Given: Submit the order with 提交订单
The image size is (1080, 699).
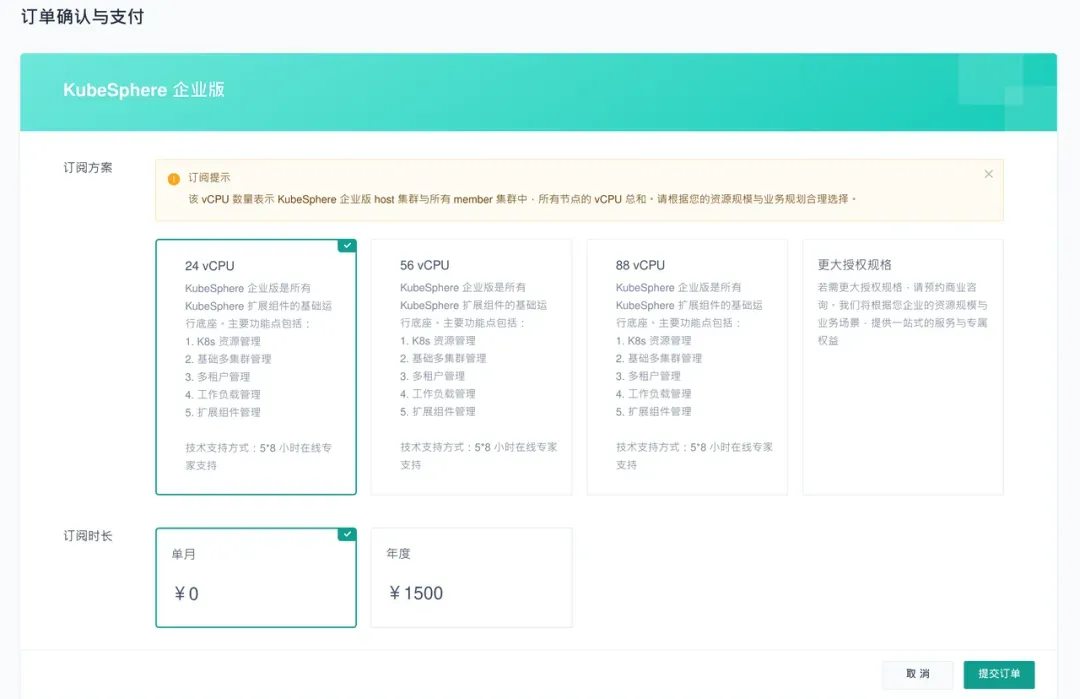Looking at the screenshot, I should pos(999,674).
